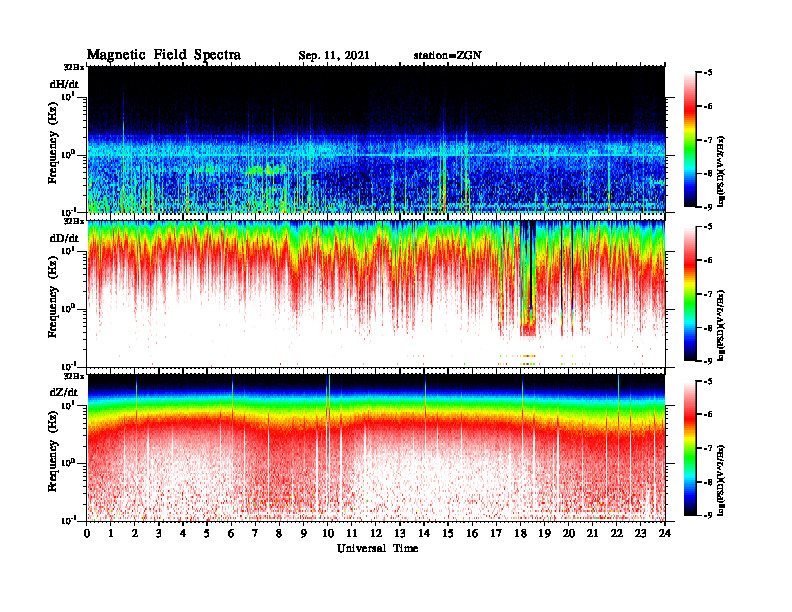Click the hour 6 tick label
Screen dimensions: 792x612
(231, 533)
